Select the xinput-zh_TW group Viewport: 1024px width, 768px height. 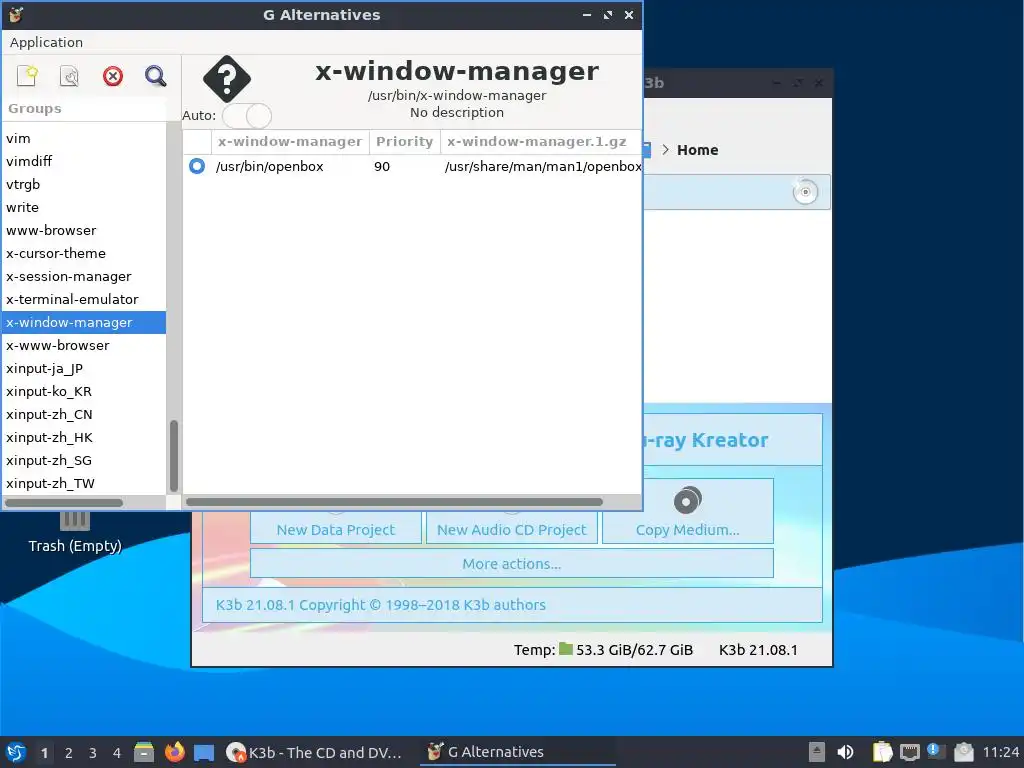click(84, 483)
